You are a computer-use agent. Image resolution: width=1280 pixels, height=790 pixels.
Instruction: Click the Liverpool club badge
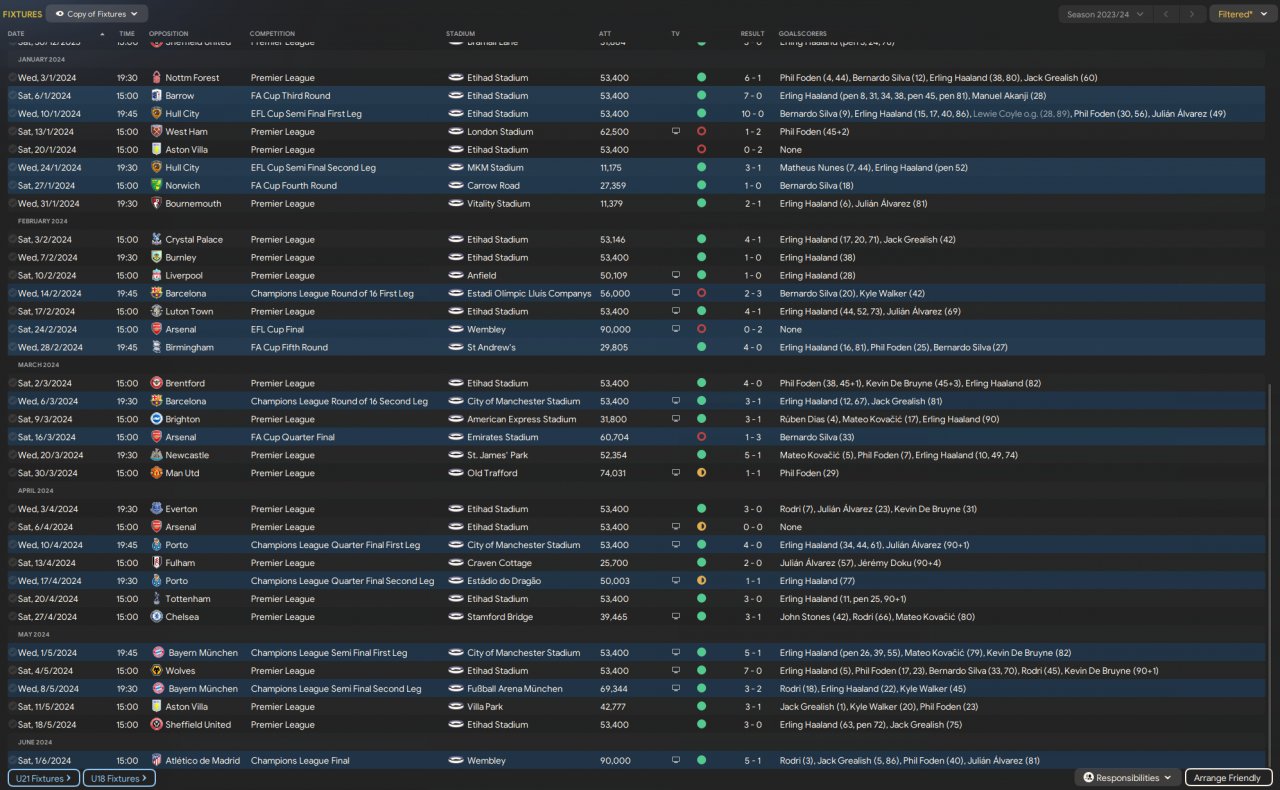pos(156,276)
